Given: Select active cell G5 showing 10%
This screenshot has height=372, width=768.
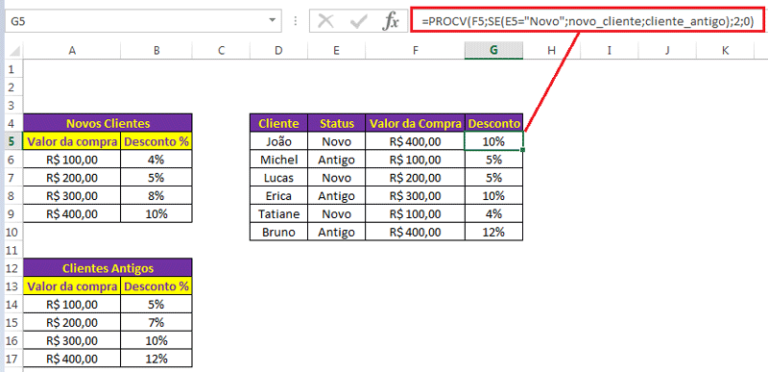Looking at the screenshot, I should [494, 141].
